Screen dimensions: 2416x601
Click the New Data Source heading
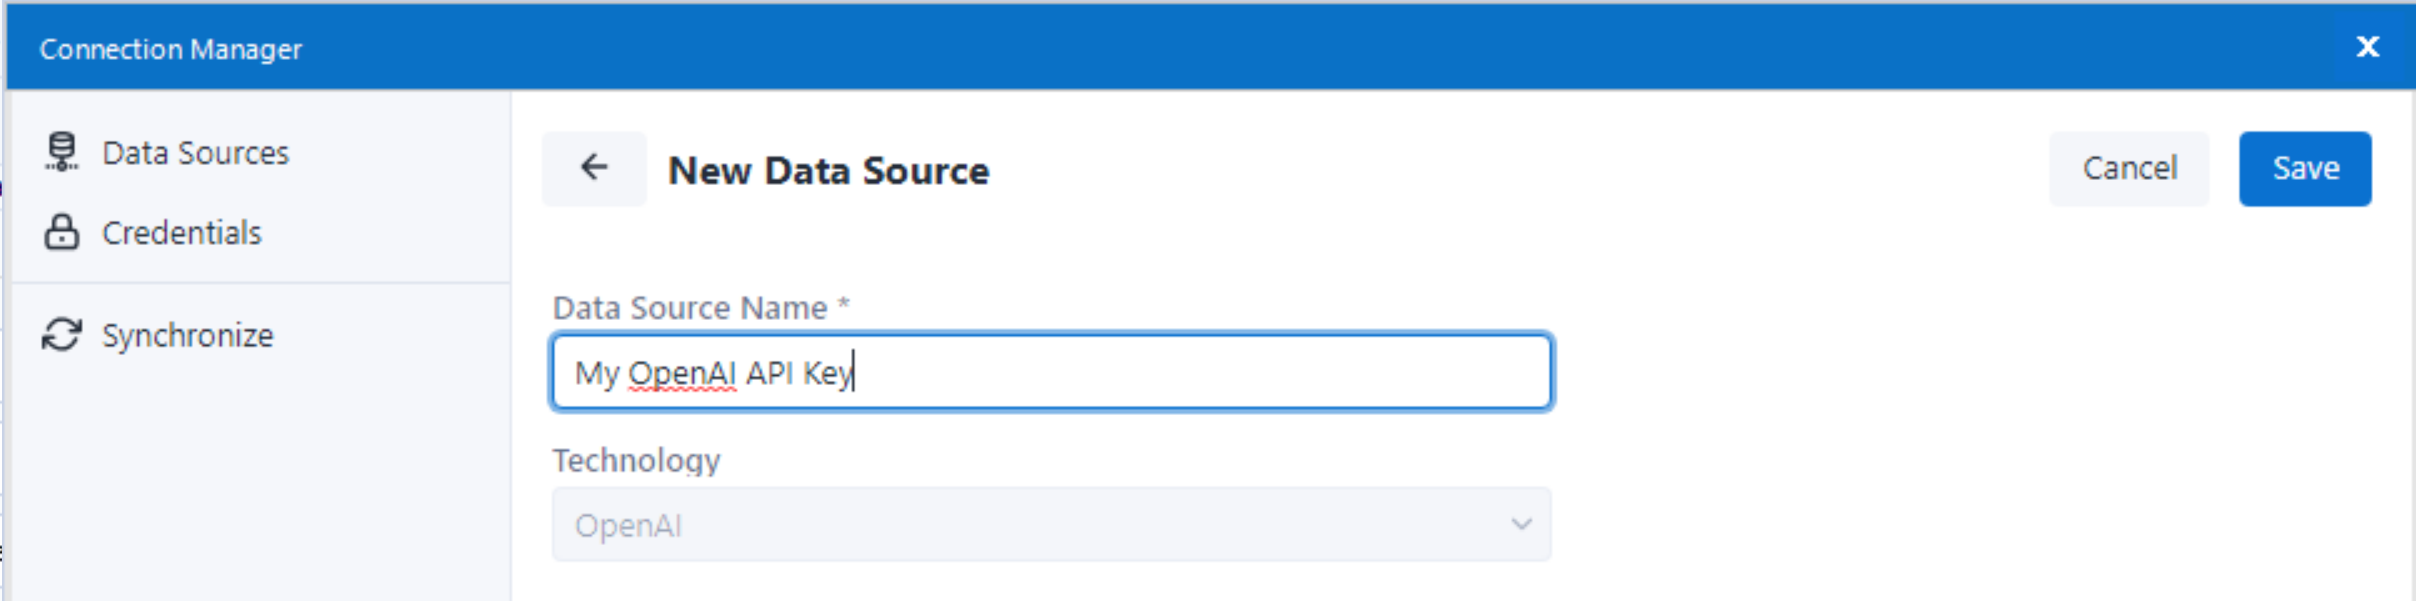828,170
